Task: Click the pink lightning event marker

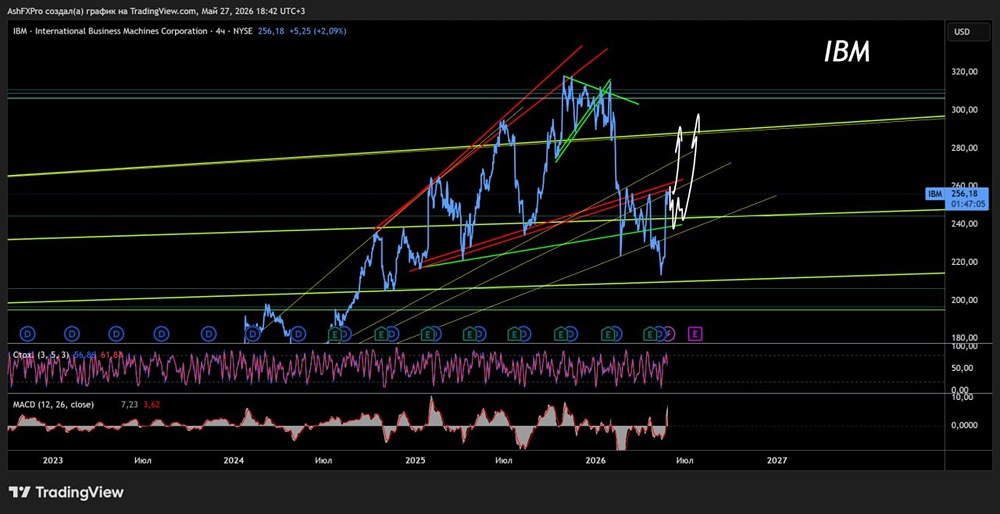Action: [669, 333]
